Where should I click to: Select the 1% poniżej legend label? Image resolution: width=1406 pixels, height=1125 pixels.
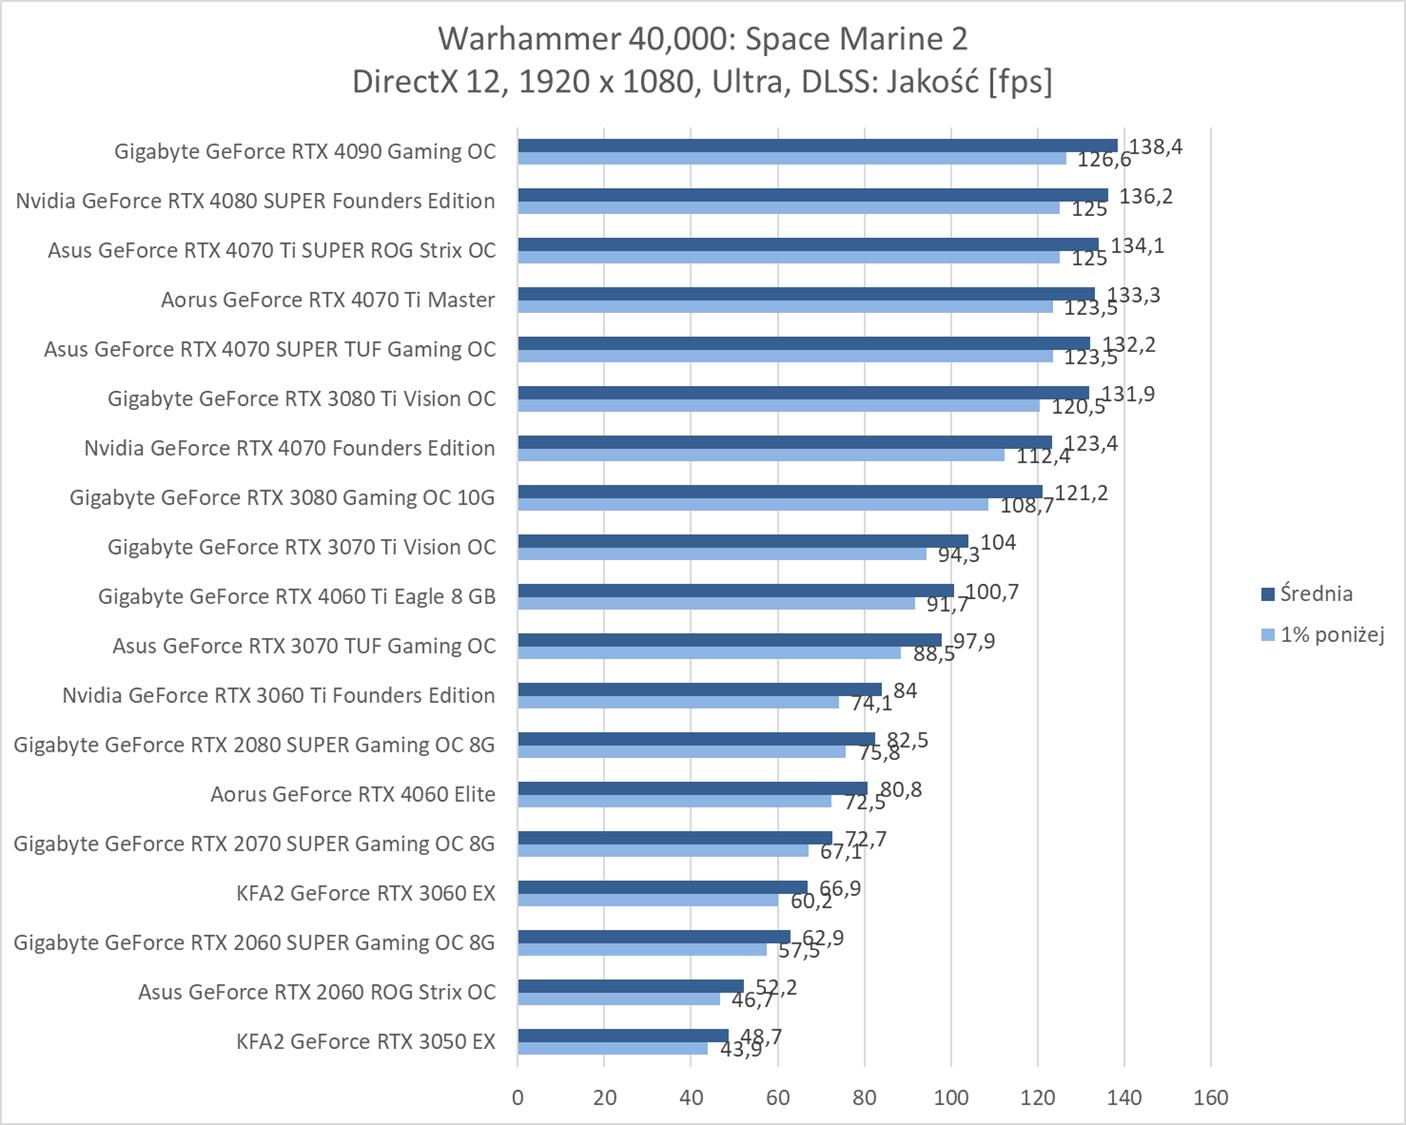[x=1332, y=635]
